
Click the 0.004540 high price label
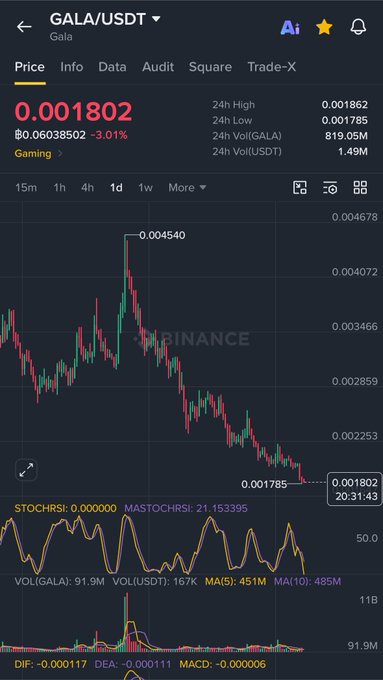(x=162, y=235)
